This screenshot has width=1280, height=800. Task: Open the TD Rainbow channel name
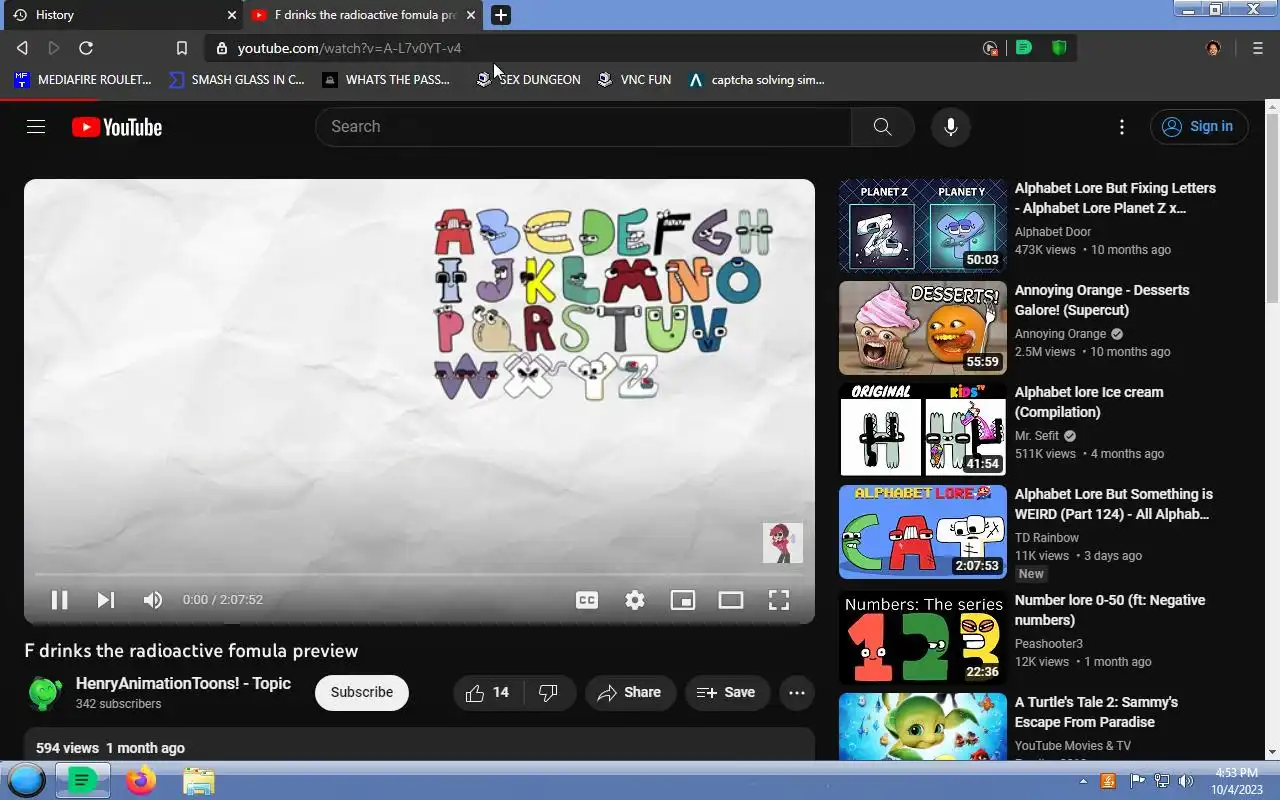(1047, 538)
